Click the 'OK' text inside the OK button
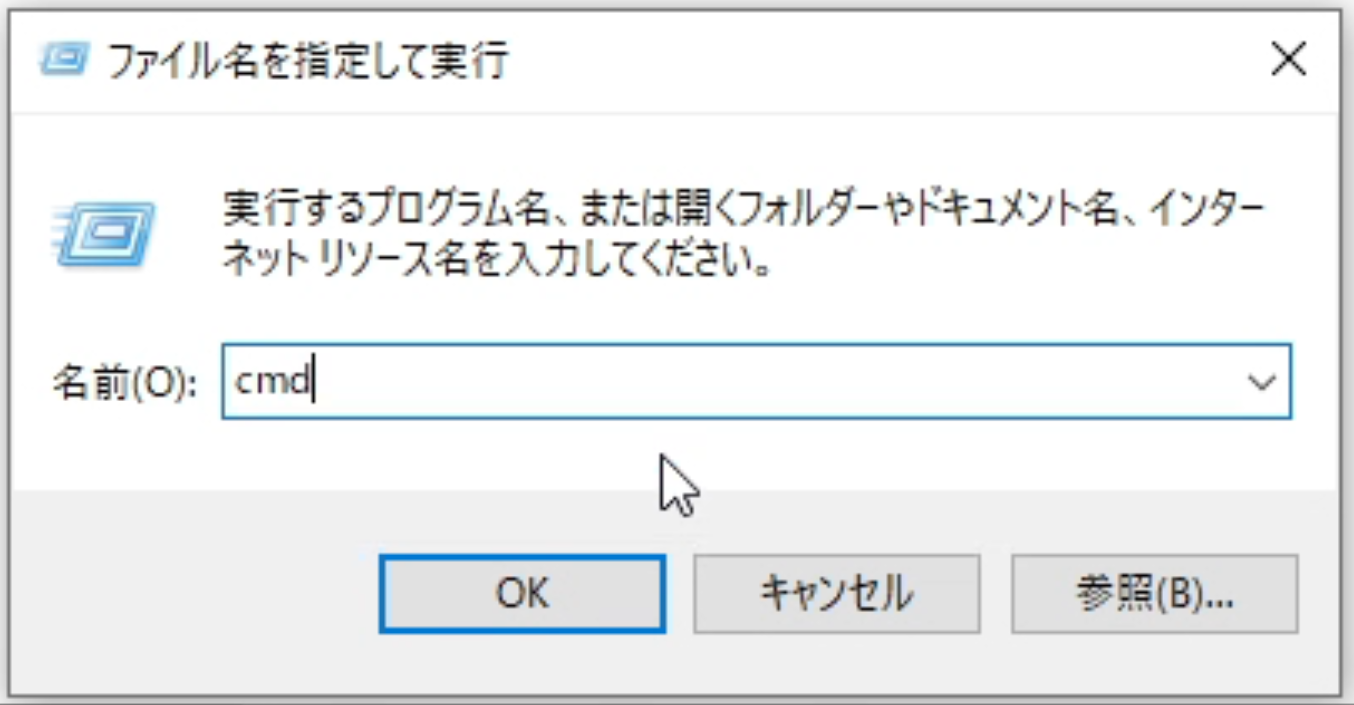This screenshot has width=1354, height=705. [522, 593]
